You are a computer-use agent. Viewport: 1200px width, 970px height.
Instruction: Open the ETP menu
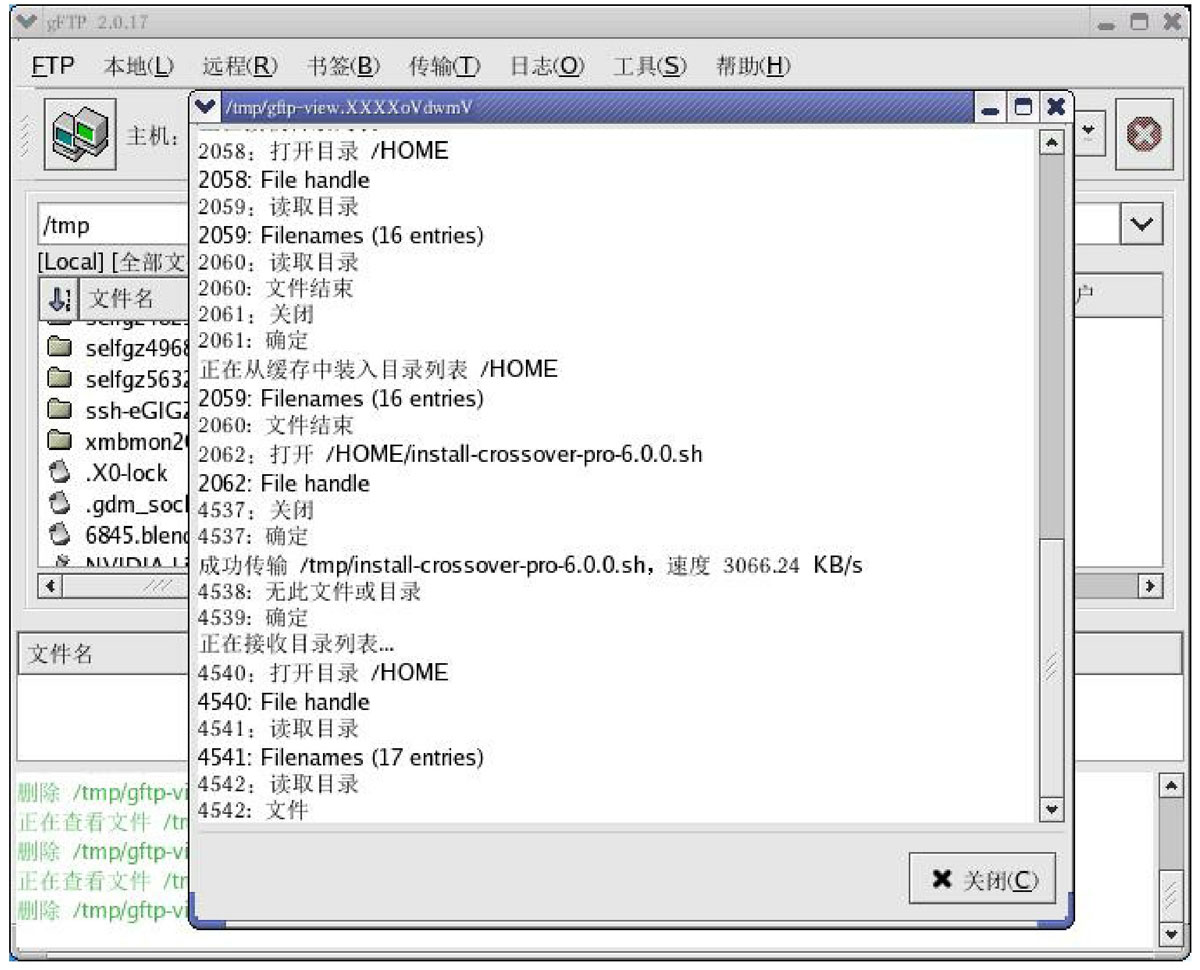pos(53,66)
